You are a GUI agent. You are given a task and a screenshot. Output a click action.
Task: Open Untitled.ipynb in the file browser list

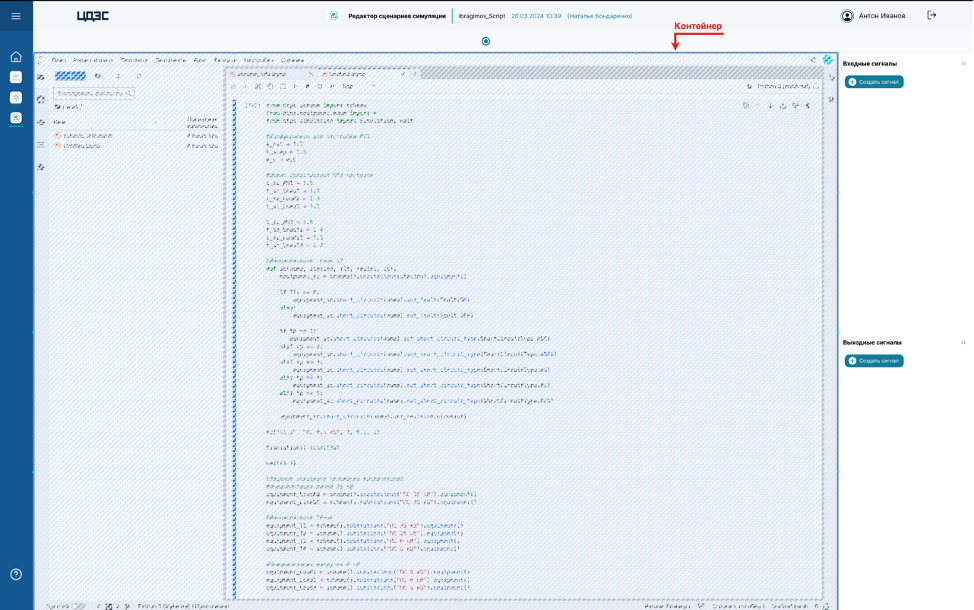click(83, 146)
